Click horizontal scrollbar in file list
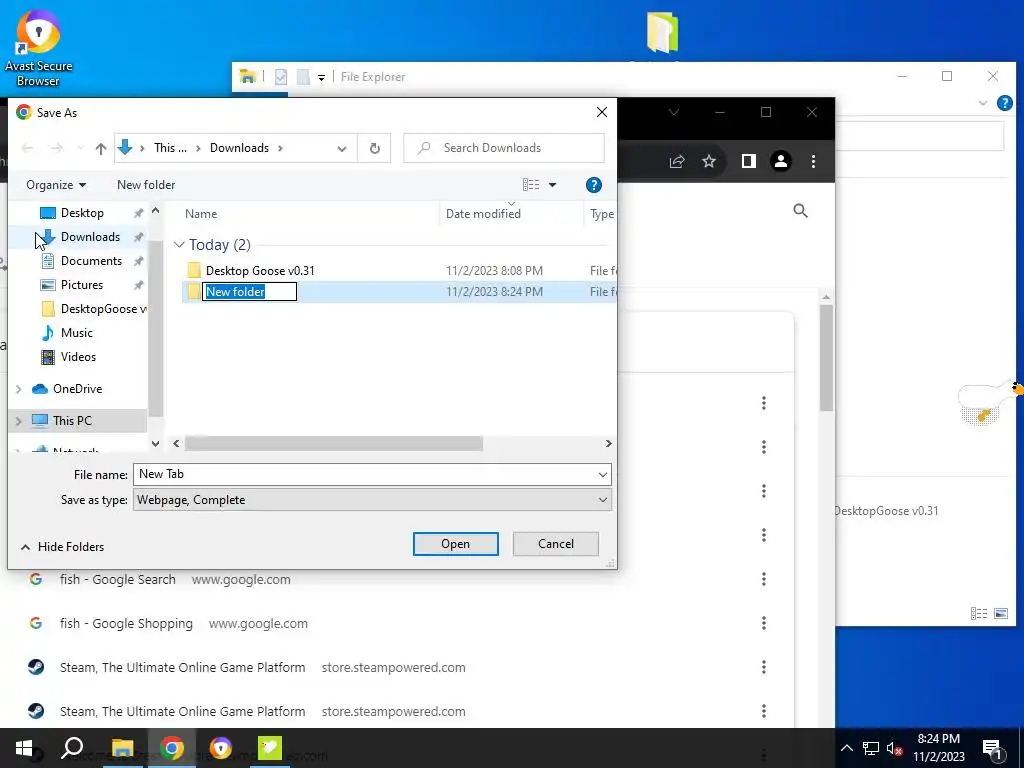This screenshot has height=768, width=1024. (334, 444)
